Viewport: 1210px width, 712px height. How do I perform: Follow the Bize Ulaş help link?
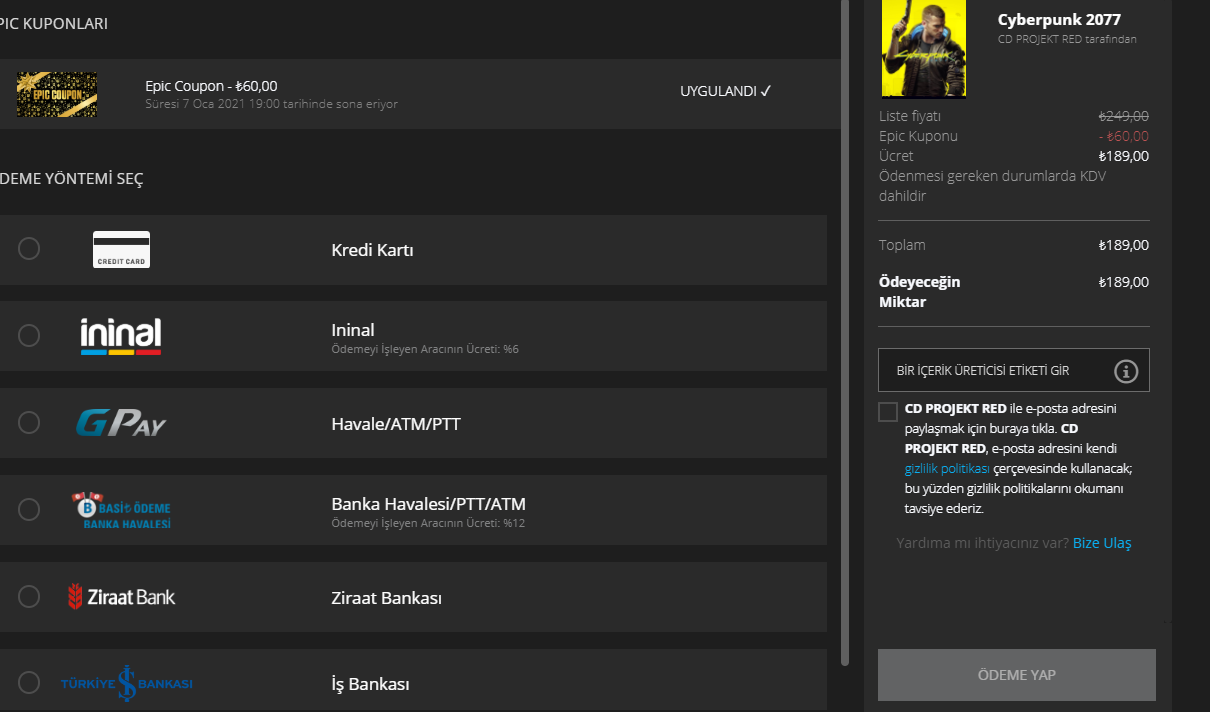coord(1102,543)
